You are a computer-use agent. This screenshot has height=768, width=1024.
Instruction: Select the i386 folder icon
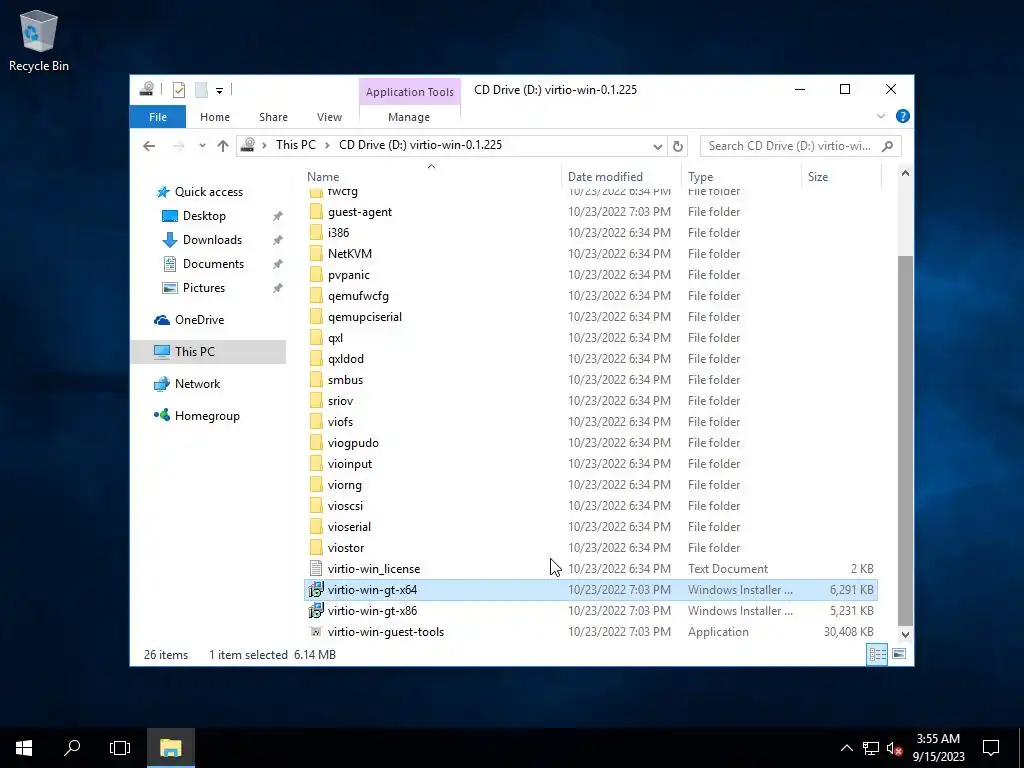click(x=316, y=232)
